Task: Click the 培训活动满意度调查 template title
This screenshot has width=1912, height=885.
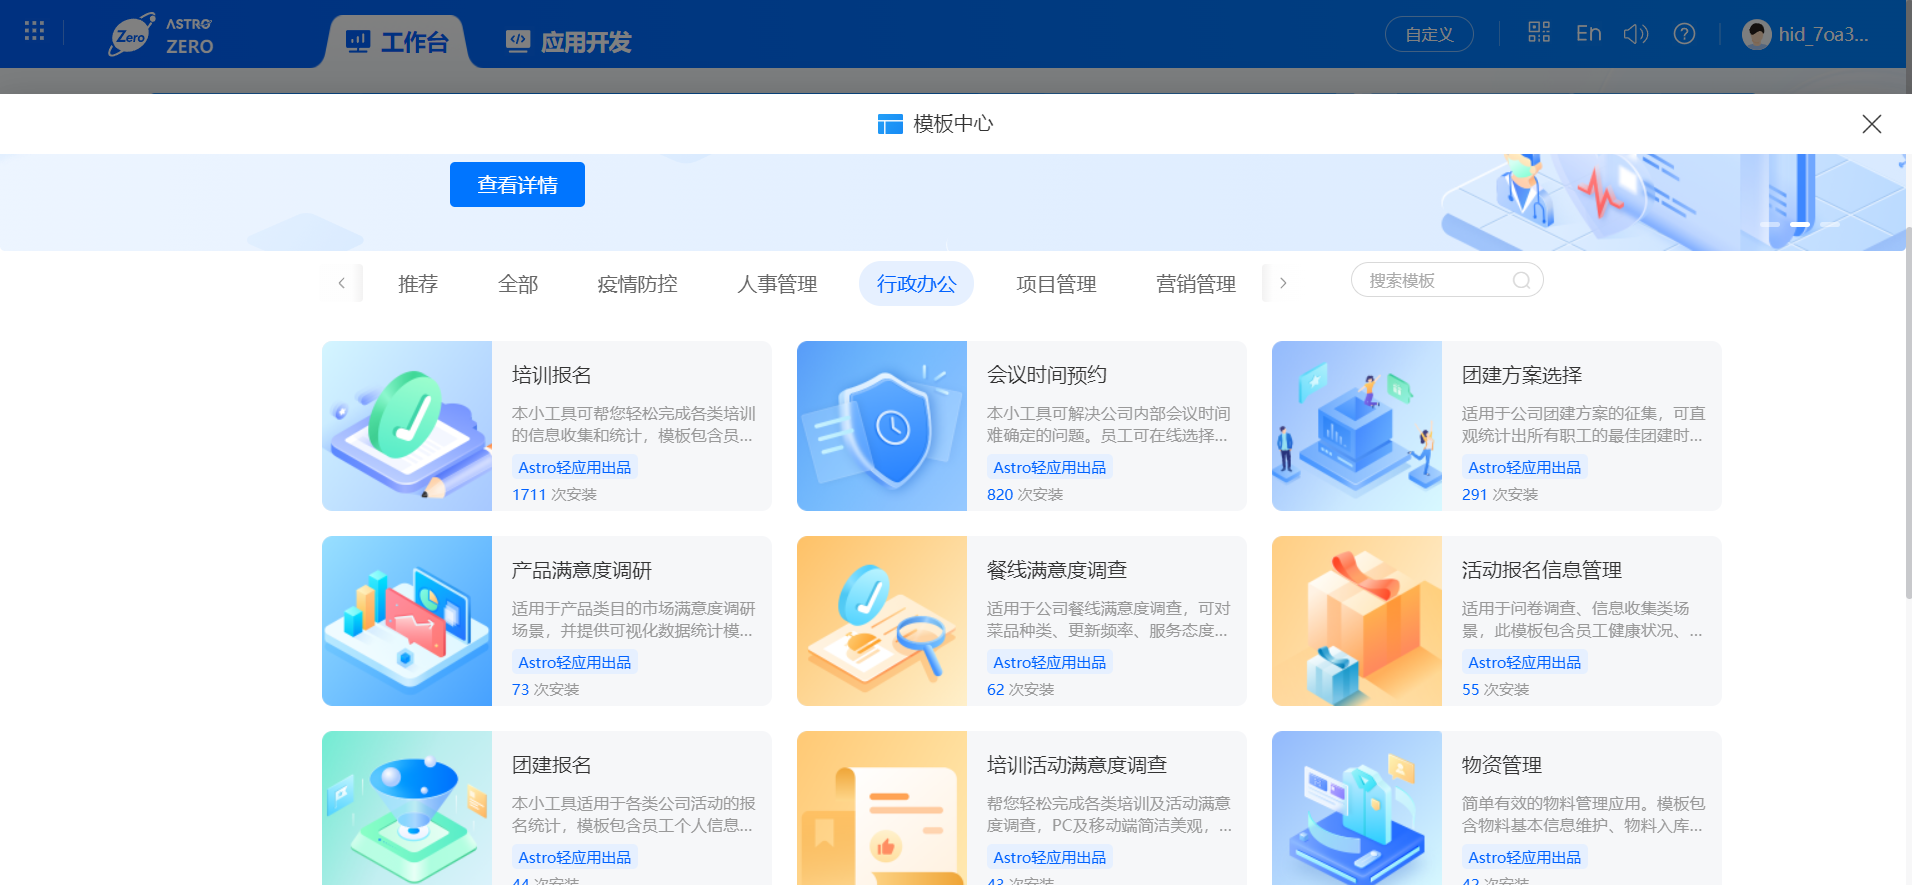Action: [1077, 765]
